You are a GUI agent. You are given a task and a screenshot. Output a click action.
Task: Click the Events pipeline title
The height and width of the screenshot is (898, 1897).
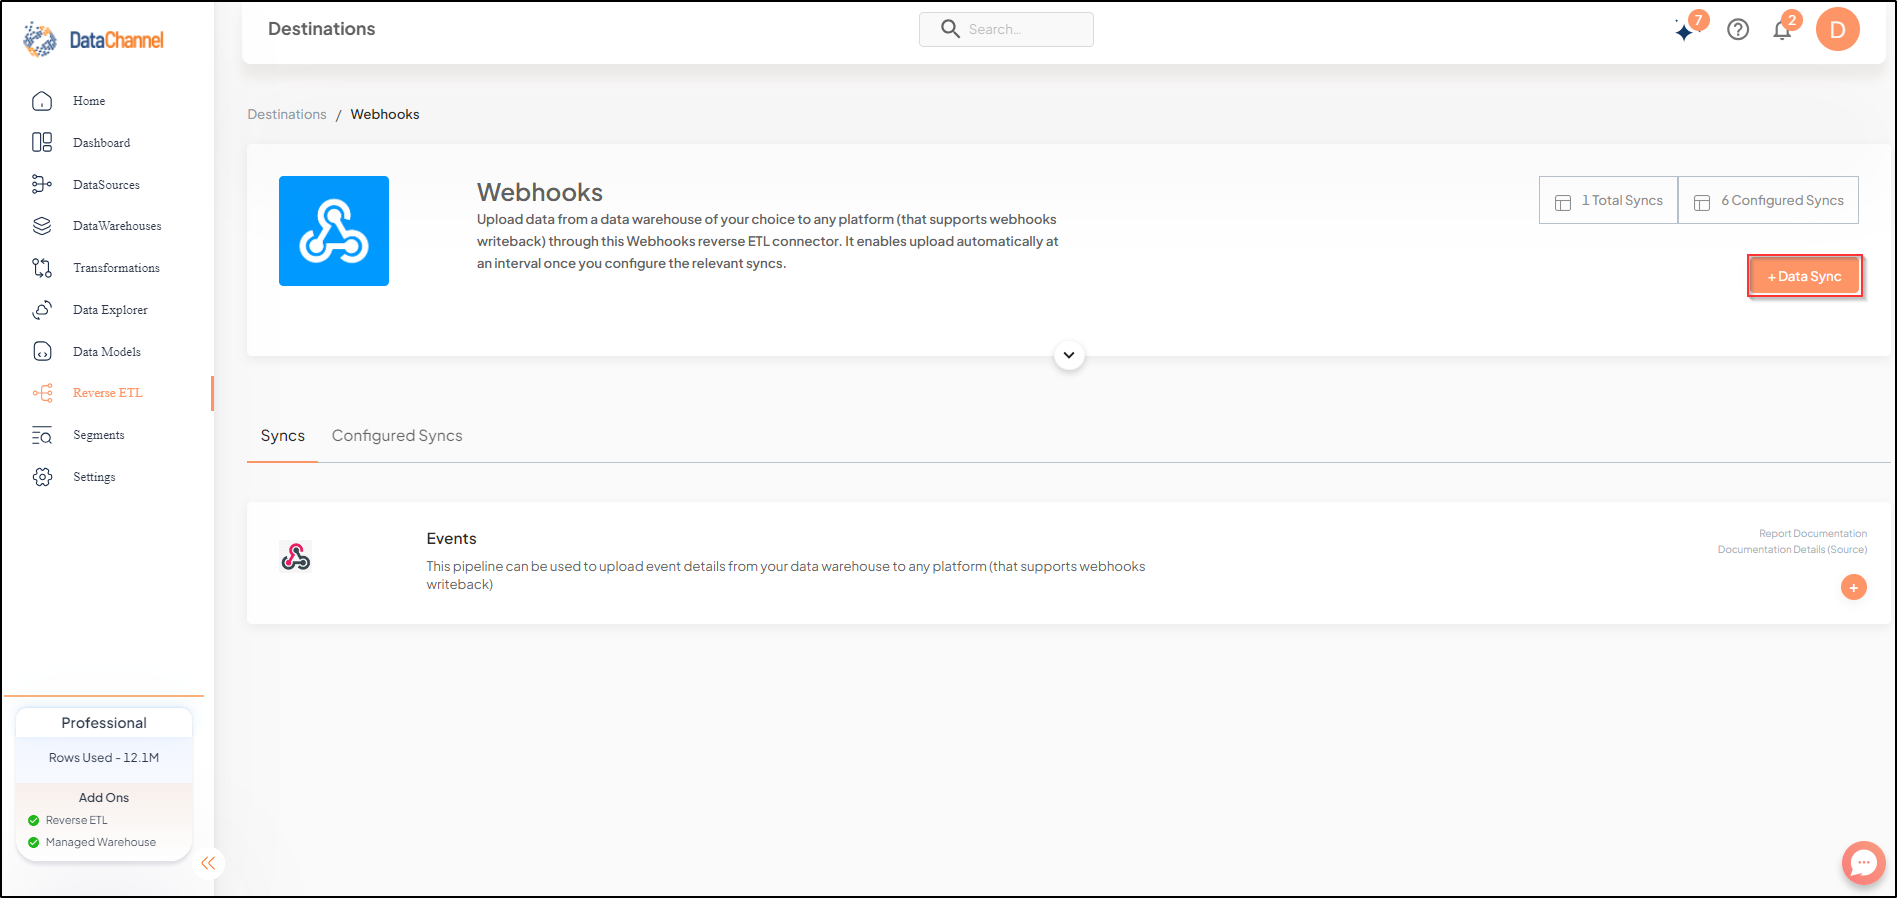pyautogui.click(x=451, y=538)
